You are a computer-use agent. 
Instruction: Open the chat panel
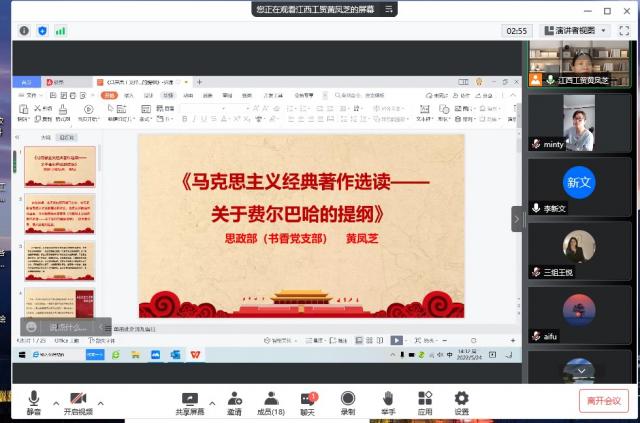click(308, 400)
